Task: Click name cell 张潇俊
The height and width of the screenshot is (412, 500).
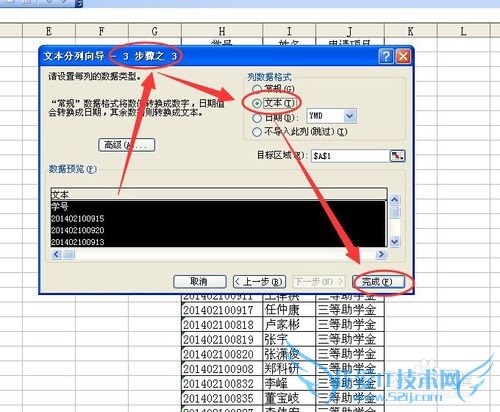Action: [289, 354]
